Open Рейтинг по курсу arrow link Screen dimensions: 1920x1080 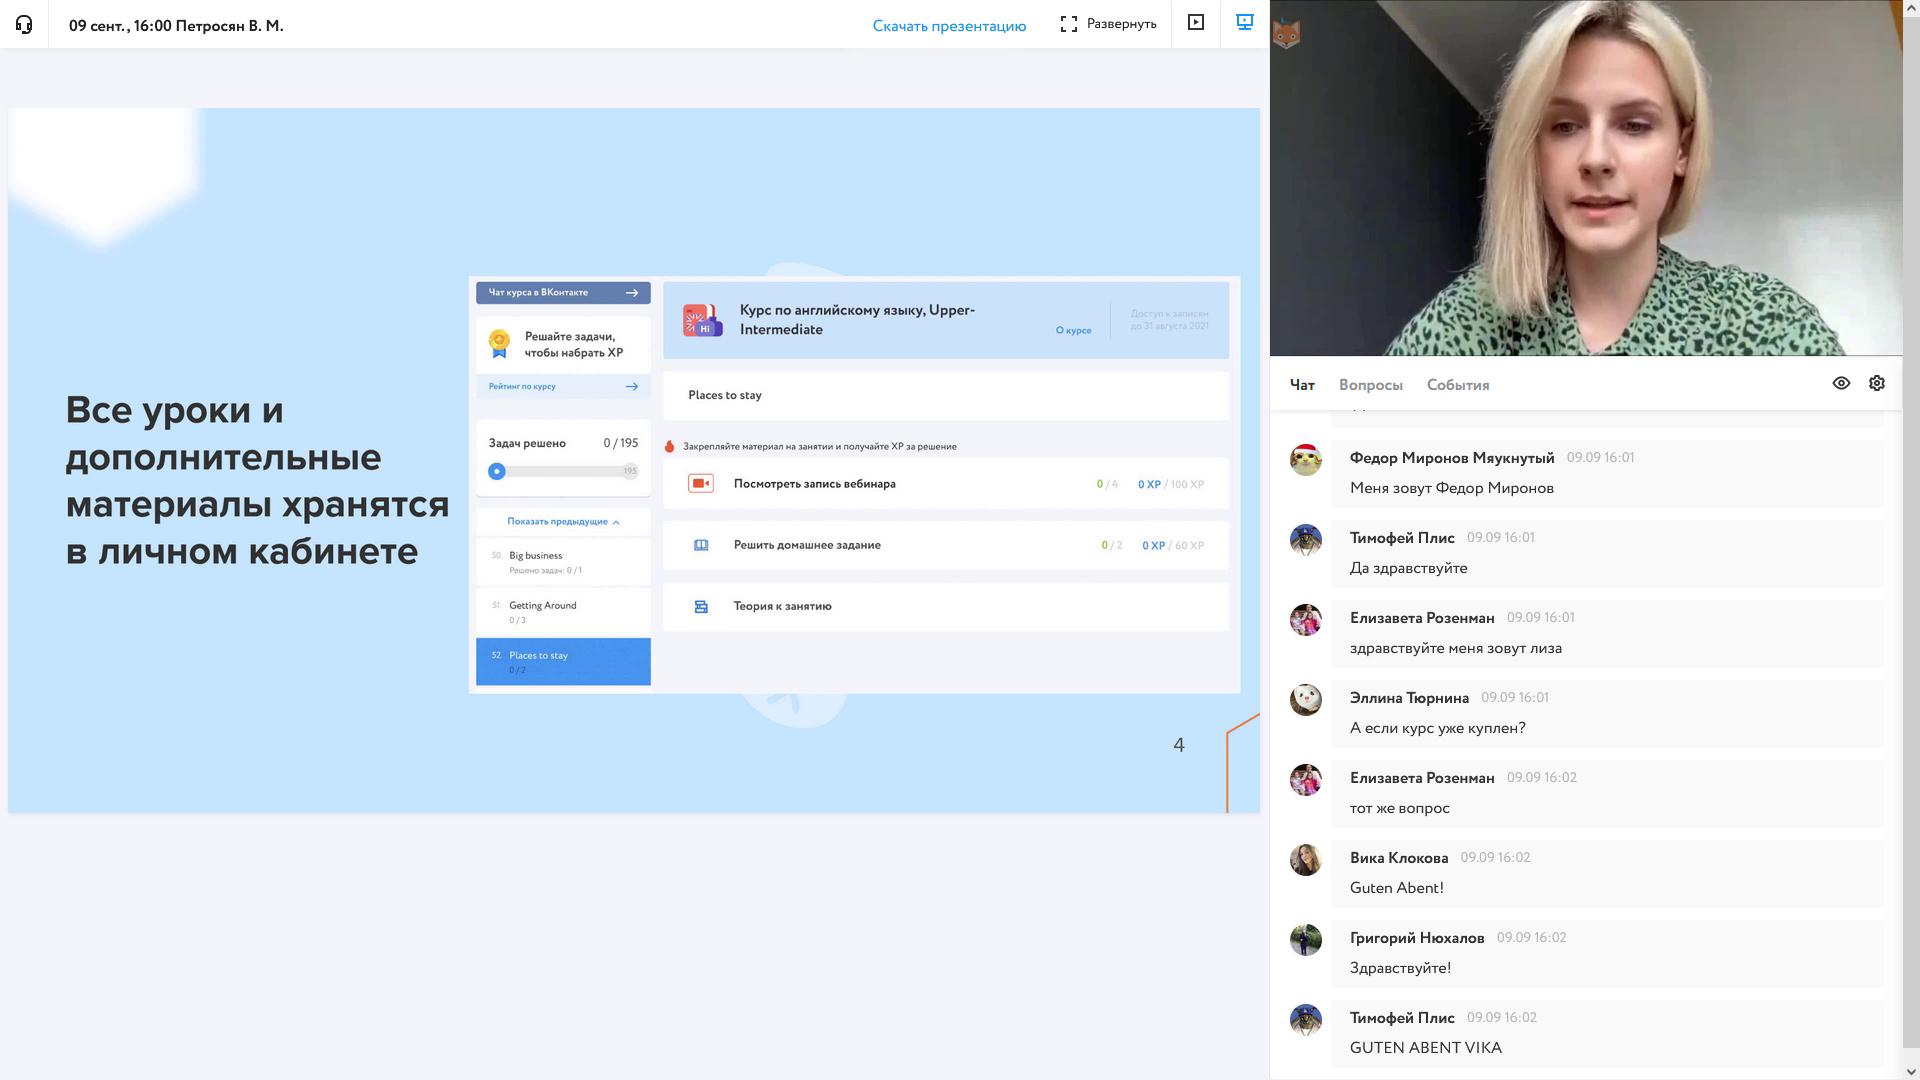pyautogui.click(x=631, y=386)
